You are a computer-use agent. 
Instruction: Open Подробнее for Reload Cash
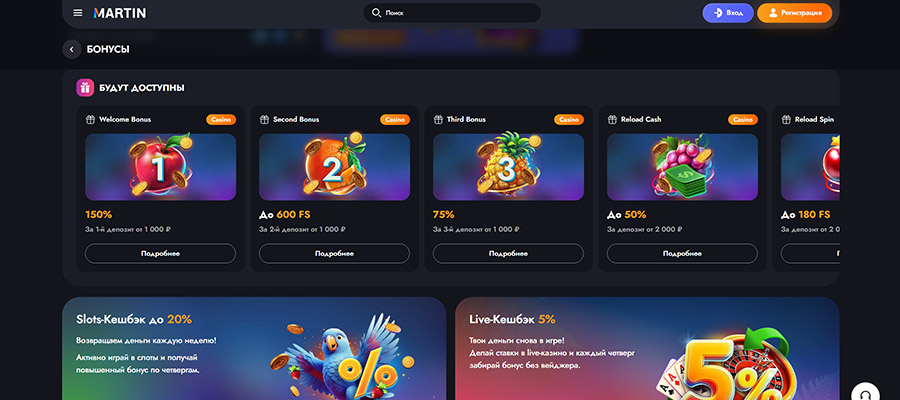click(682, 253)
